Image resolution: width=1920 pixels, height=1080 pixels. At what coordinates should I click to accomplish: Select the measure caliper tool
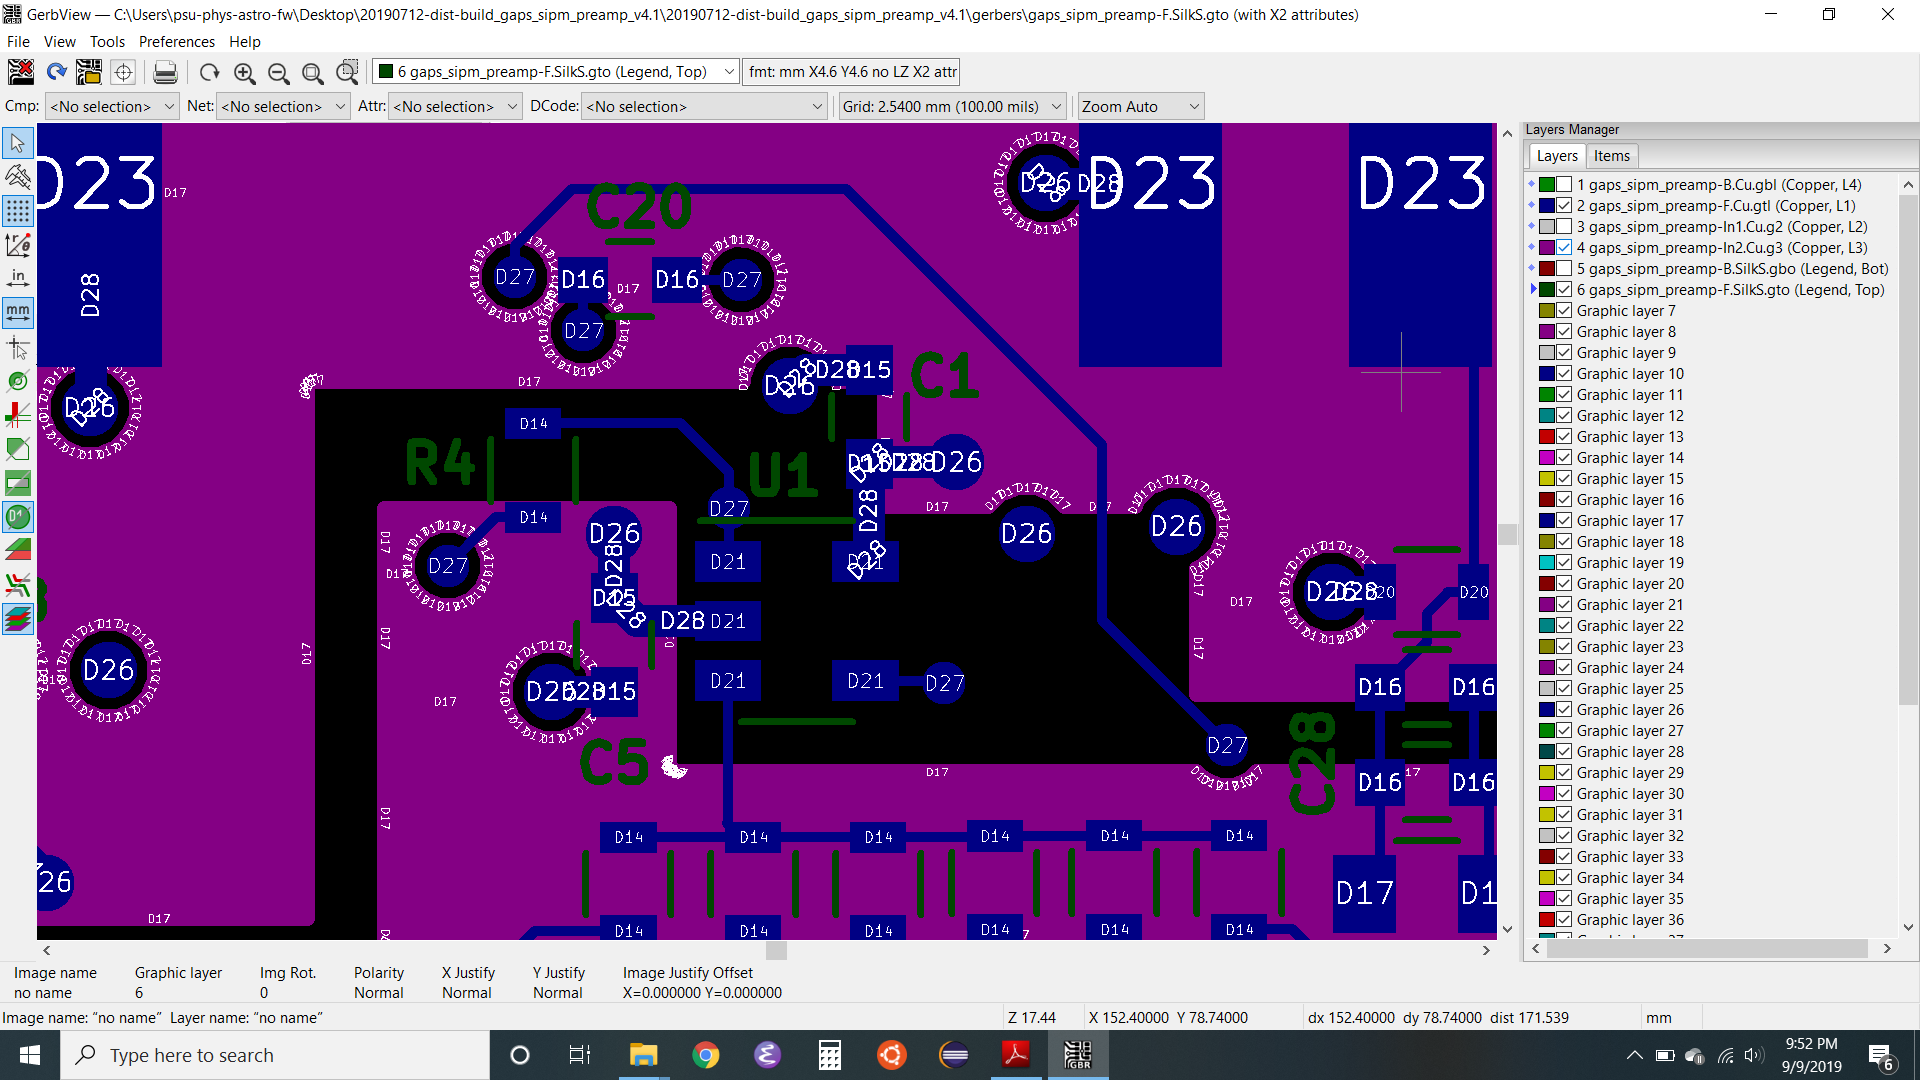pos(18,177)
